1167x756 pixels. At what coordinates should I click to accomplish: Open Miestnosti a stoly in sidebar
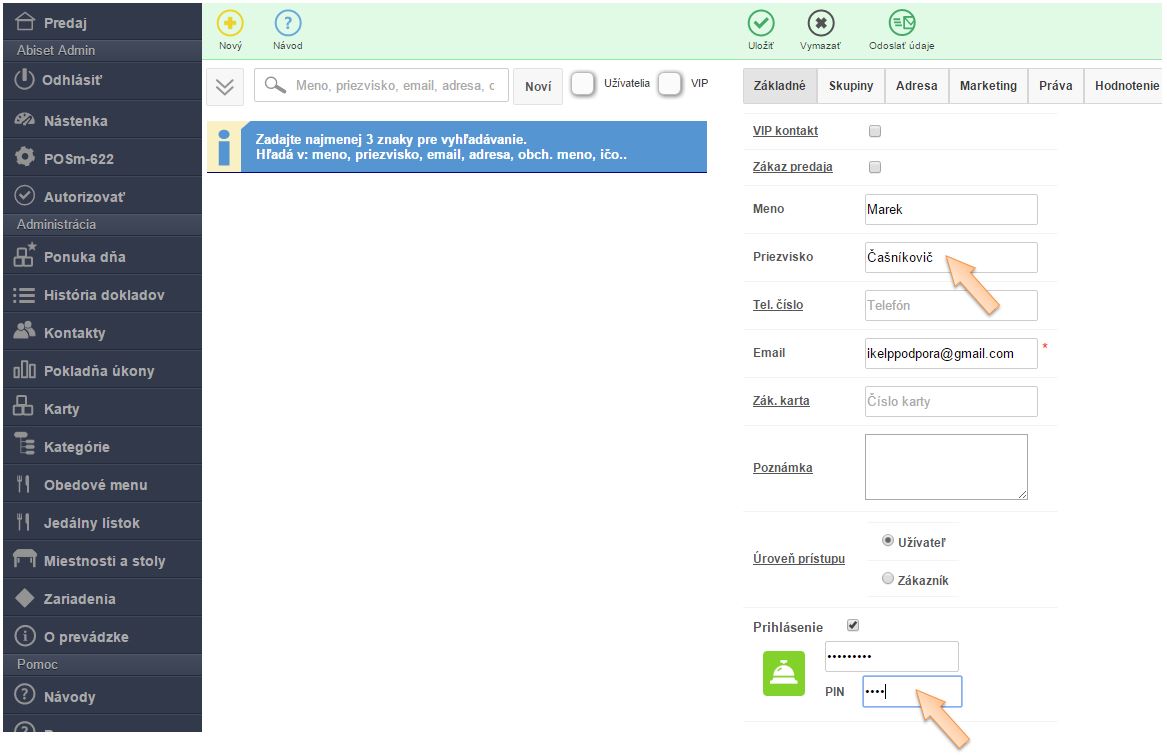[x=102, y=561]
